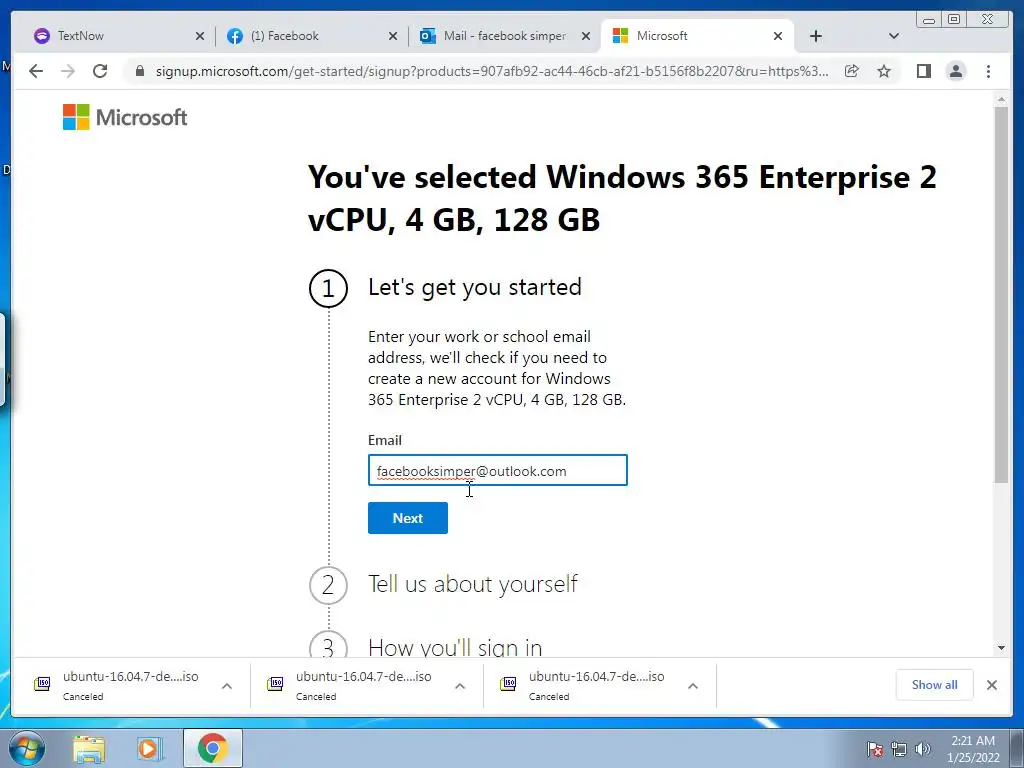Bookmark this page with the star icon
The width and height of the screenshot is (1024, 768).
coord(884,71)
